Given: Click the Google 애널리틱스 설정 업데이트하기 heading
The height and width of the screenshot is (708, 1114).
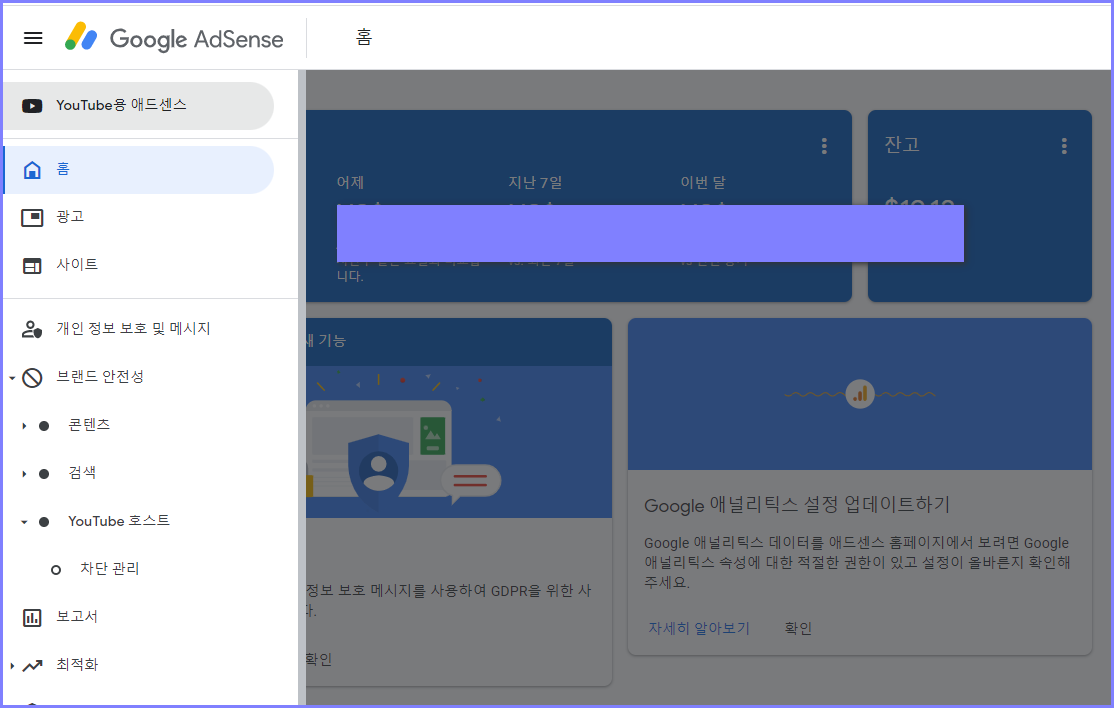Looking at the screenshot, I should 796,505.
